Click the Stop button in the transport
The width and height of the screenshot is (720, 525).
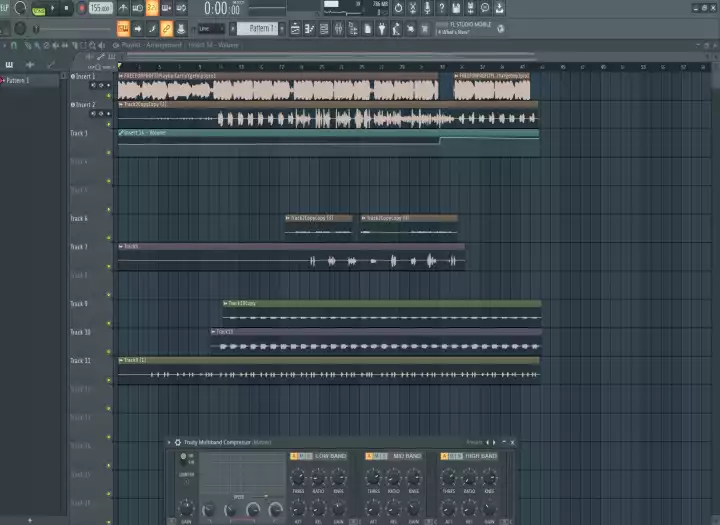coord(67,8)
